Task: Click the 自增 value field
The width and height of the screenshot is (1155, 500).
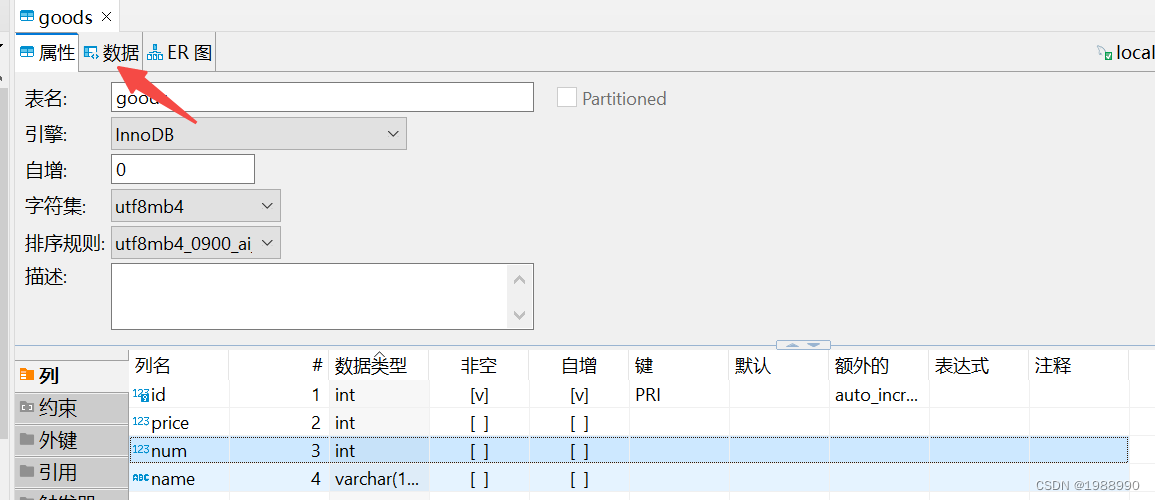Action: pyautogui.click(x=183, y=169)
